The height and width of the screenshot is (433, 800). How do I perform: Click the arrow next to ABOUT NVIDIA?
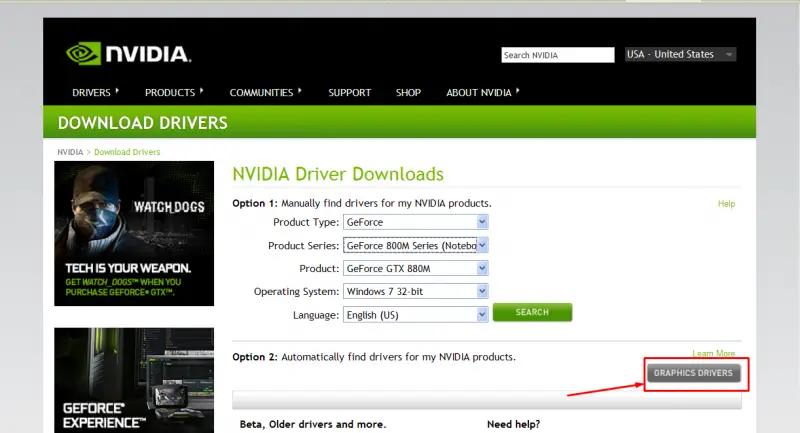pyautogui.click(x=517, y=91)
